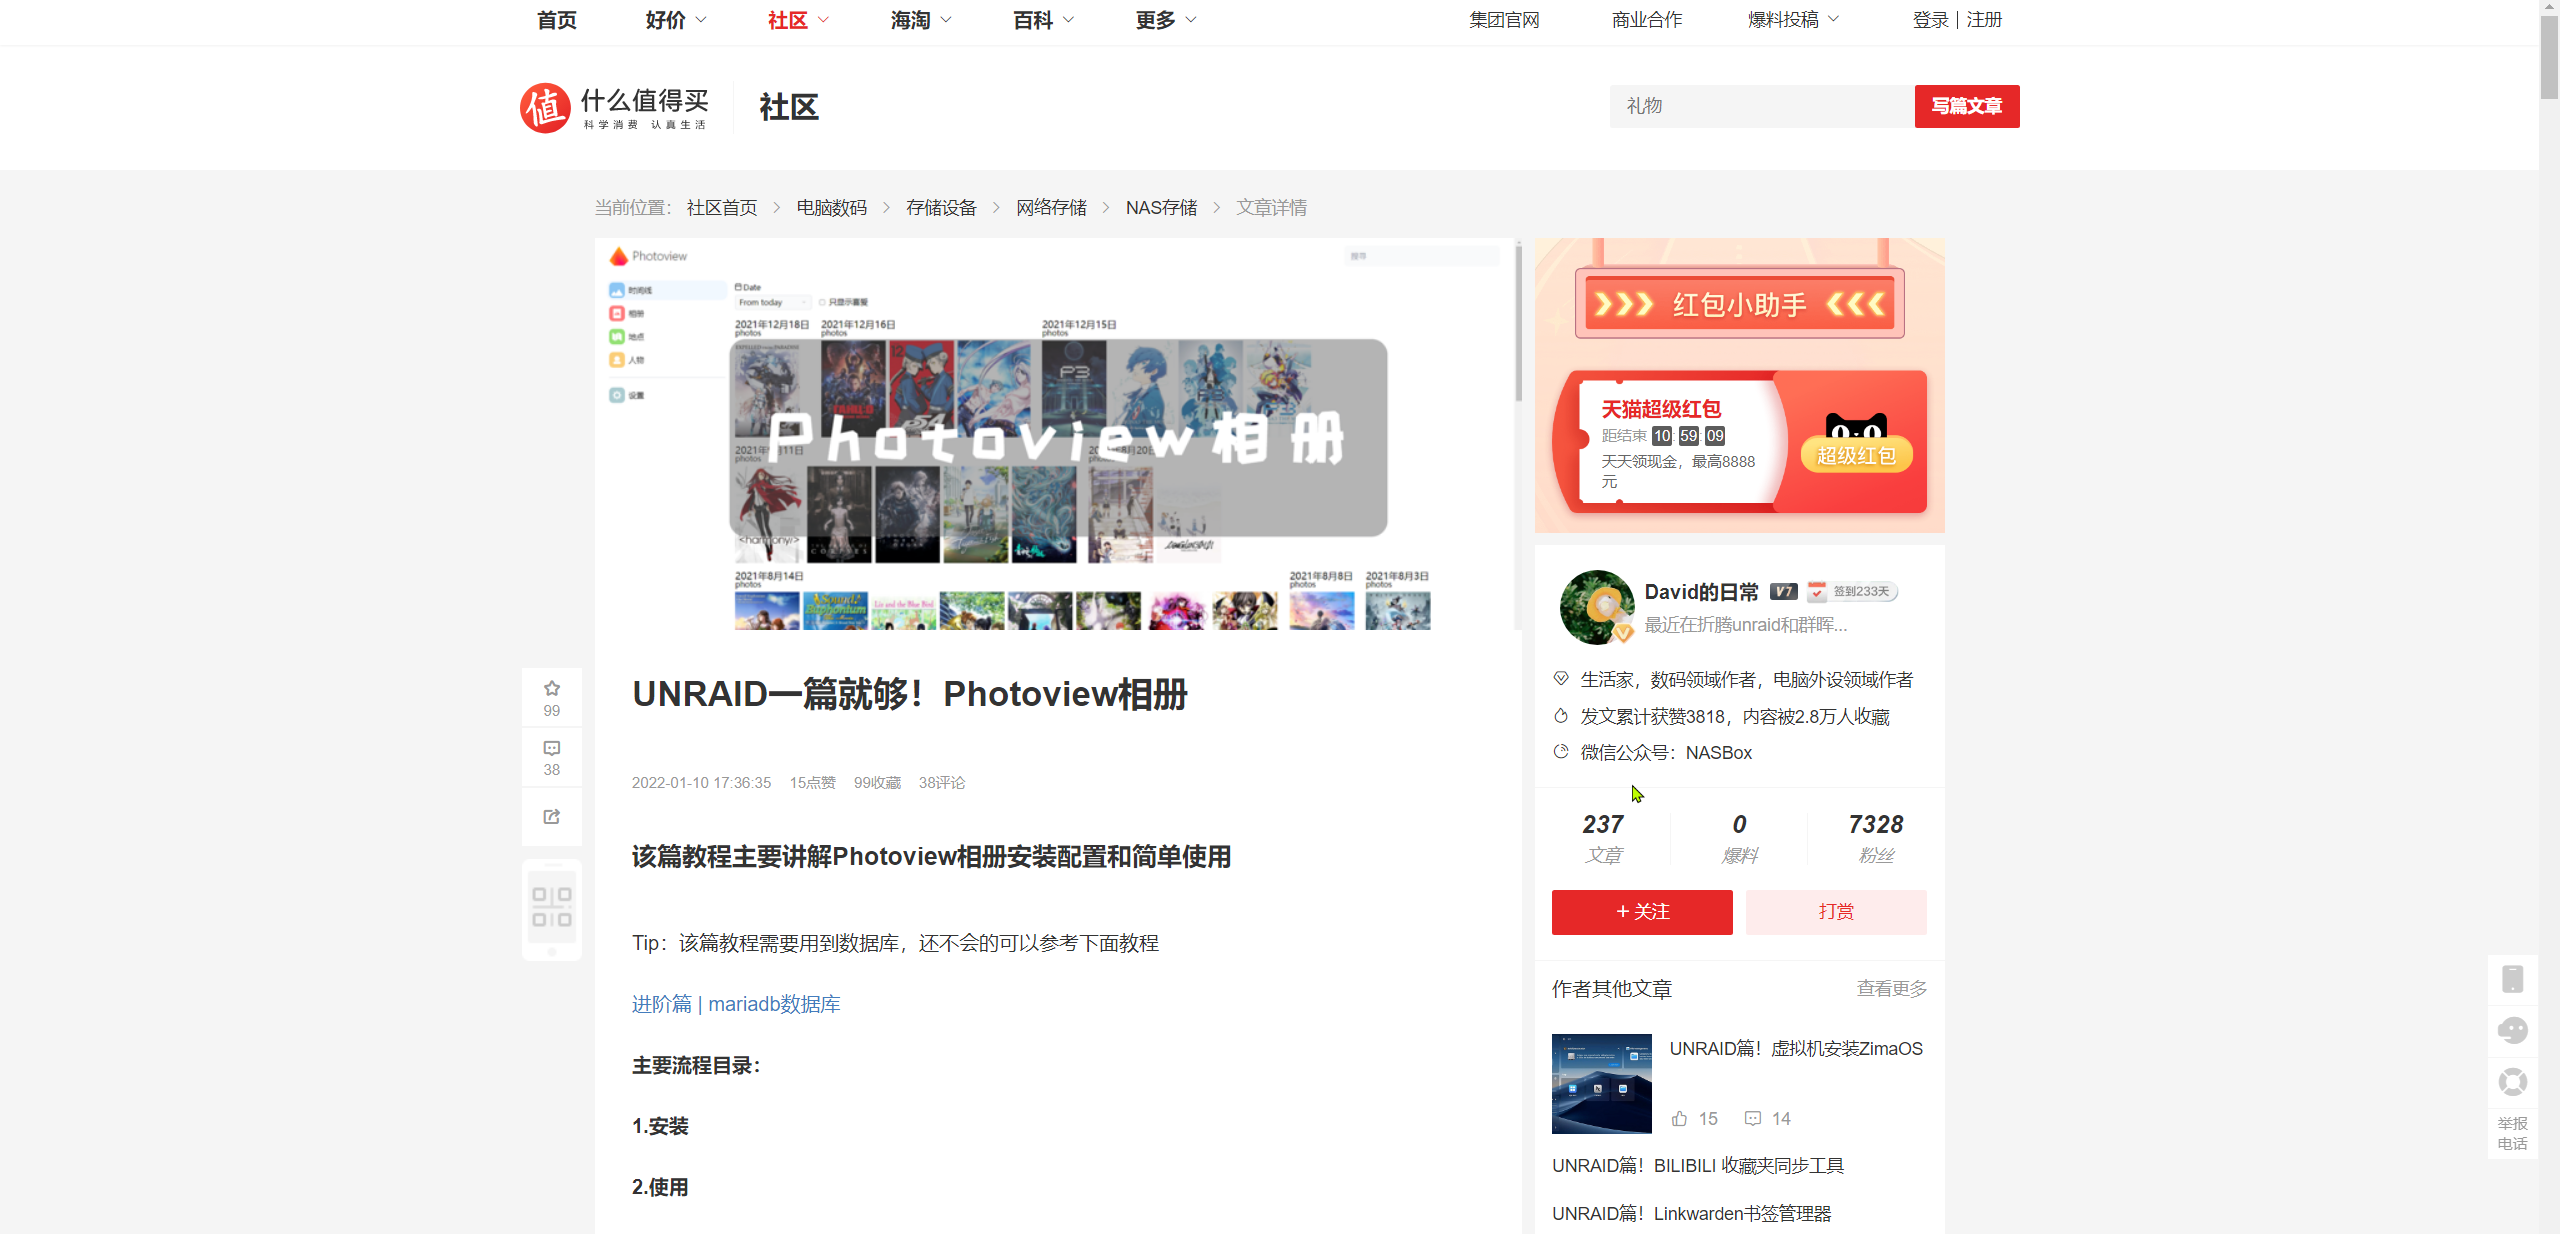
Task: Open comments via sidebar comment icon
Action: click(x=552, y=748)
